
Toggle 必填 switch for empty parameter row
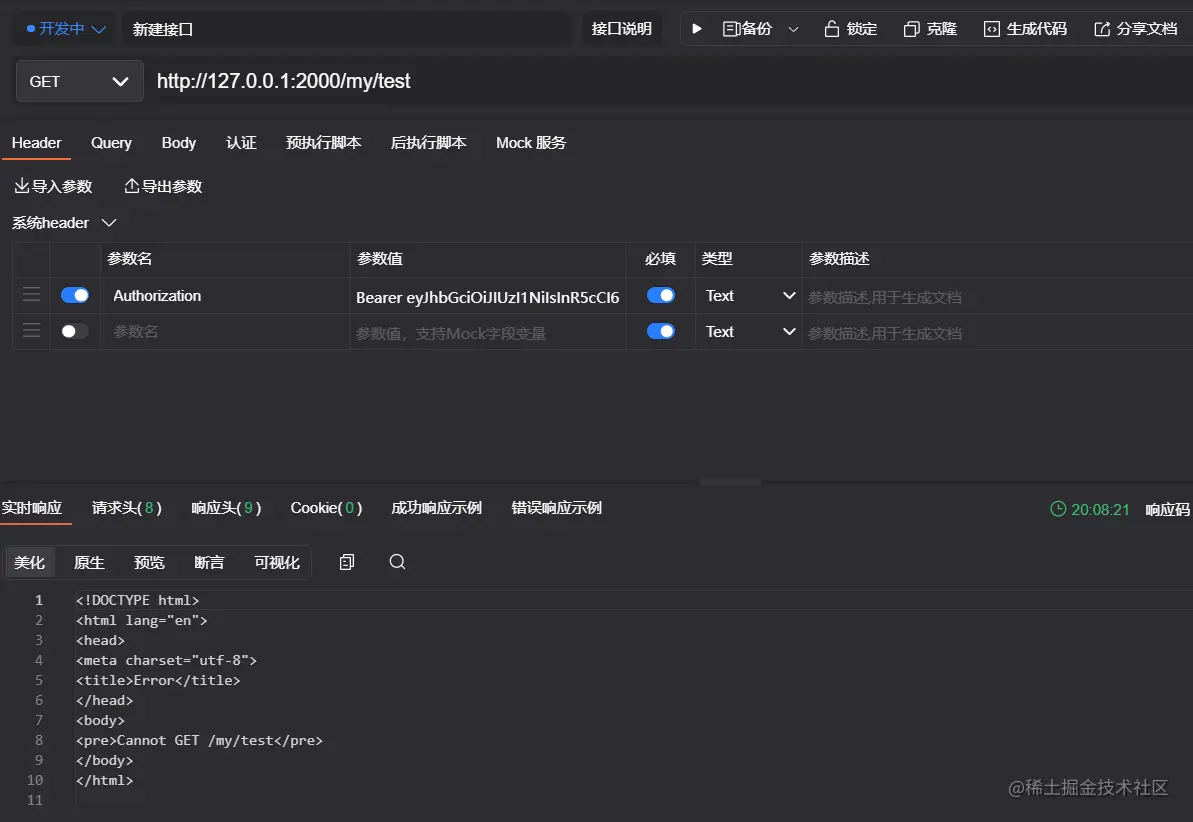(x=660, y=331)
